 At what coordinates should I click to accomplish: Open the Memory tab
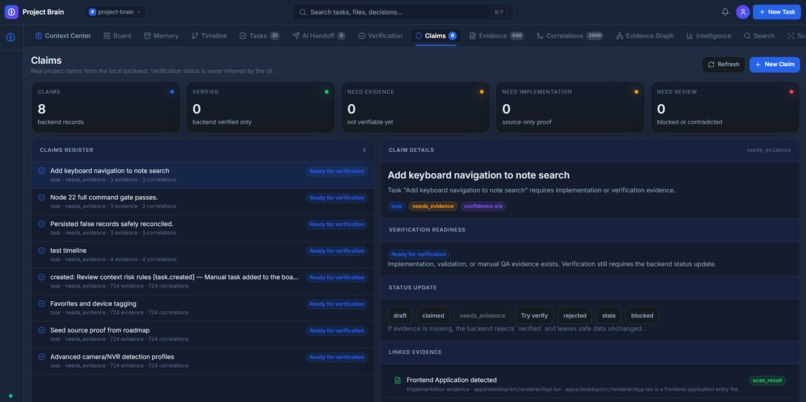click(161, 36)
